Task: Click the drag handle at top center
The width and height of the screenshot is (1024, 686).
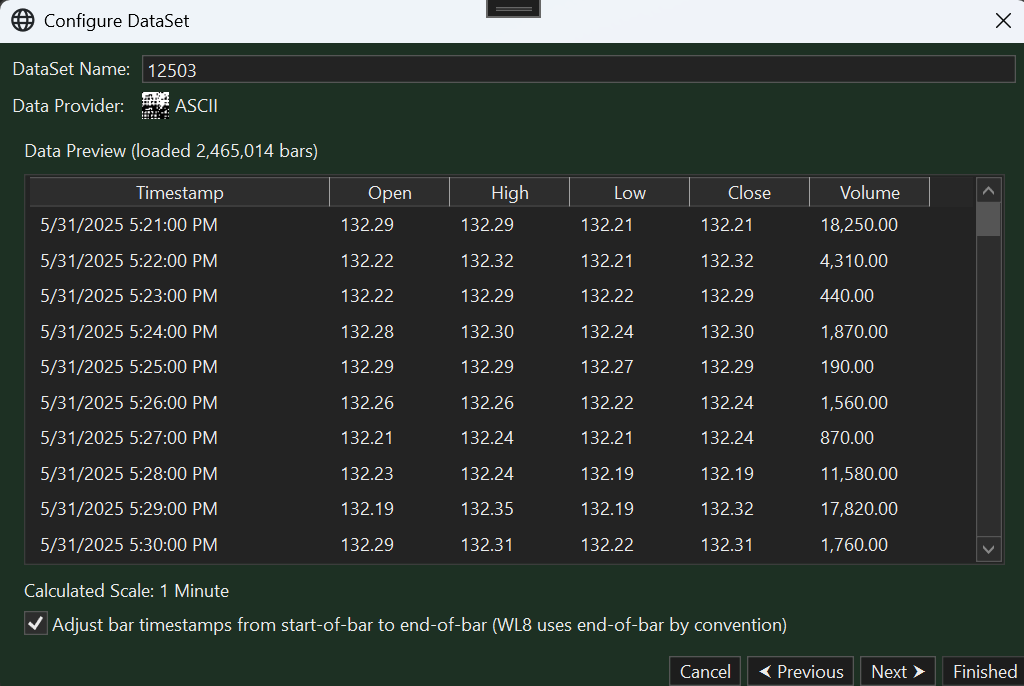Action: pos(513,8)
